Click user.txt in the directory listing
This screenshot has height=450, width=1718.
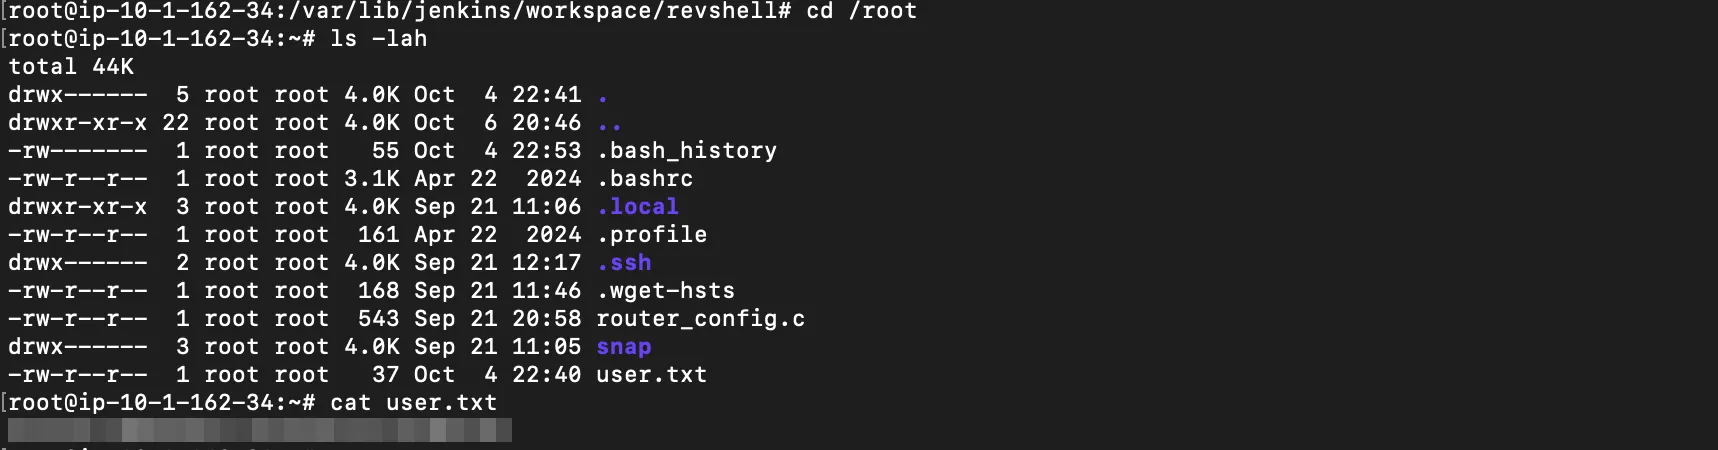click(x=652, y=375)
